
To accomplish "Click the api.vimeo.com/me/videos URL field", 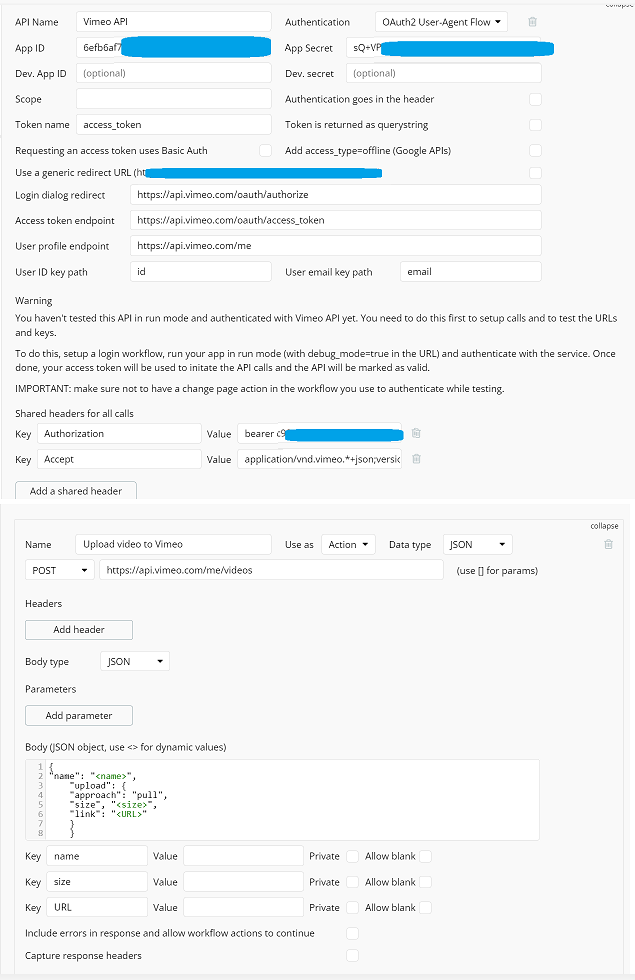I will click(x=271, y=570).
